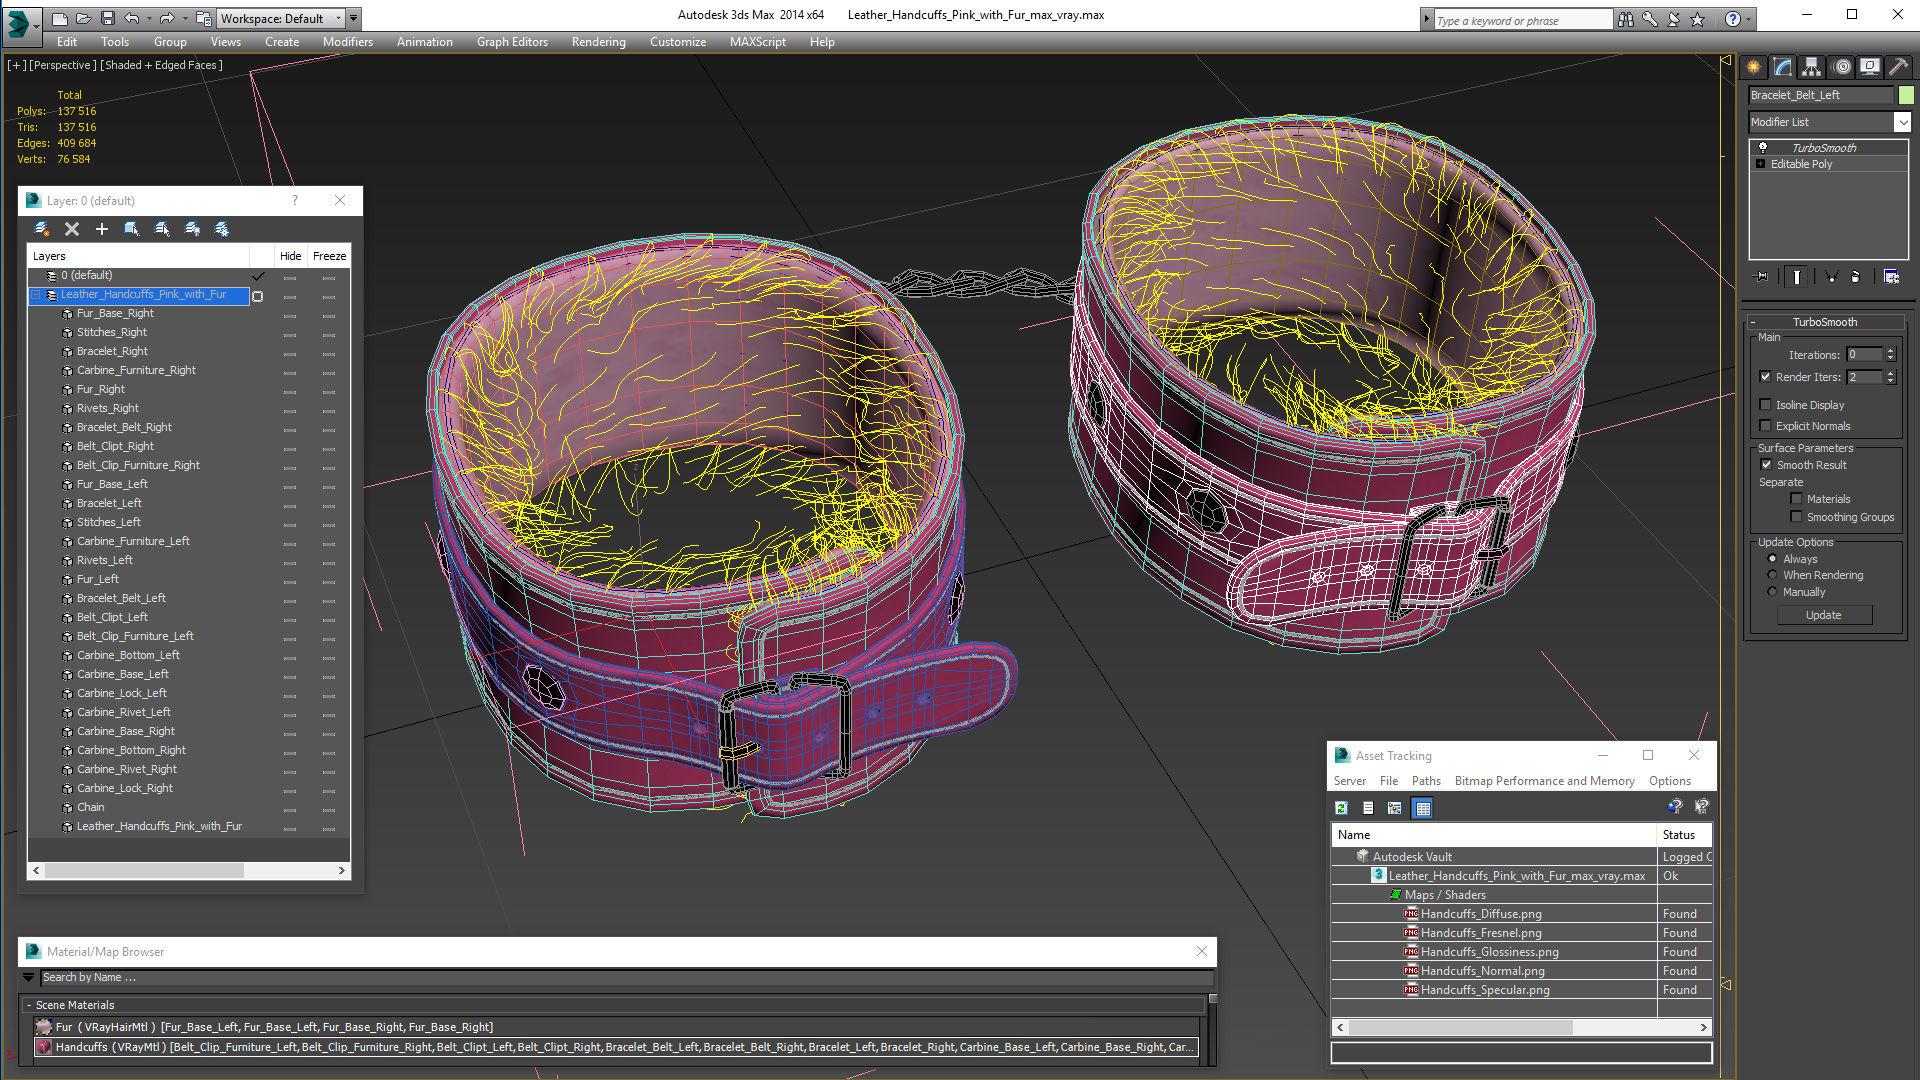This screenshot has width=1920, height=1080.
Task: Uncheck the Smooth Result checkbox
Action: click(x=1766, y=465)
